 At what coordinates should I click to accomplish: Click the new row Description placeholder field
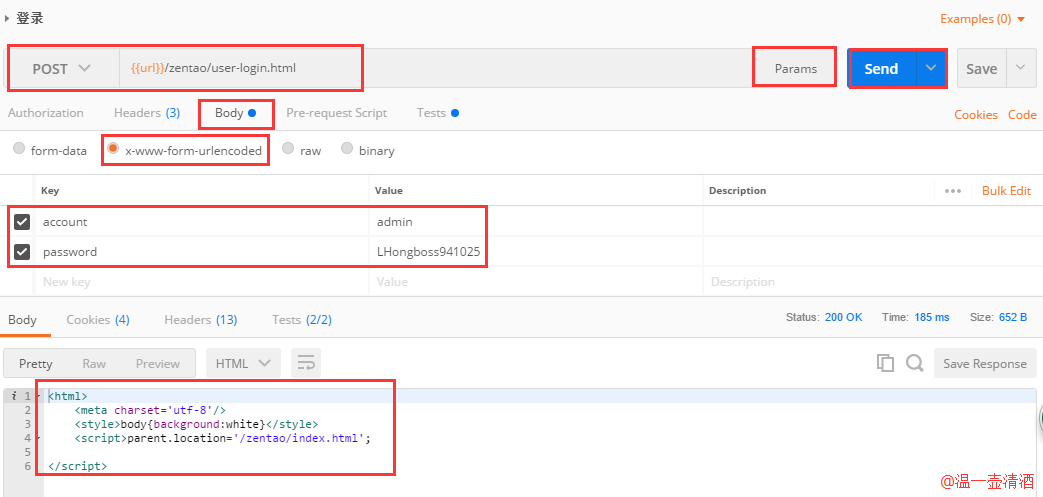(x=872, y=281)
